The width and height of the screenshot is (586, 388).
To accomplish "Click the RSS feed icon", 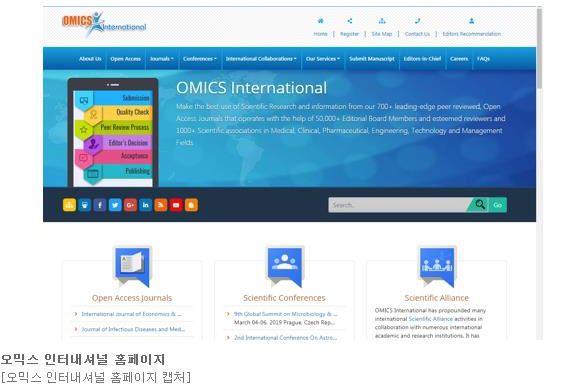I will coord(161,205).
